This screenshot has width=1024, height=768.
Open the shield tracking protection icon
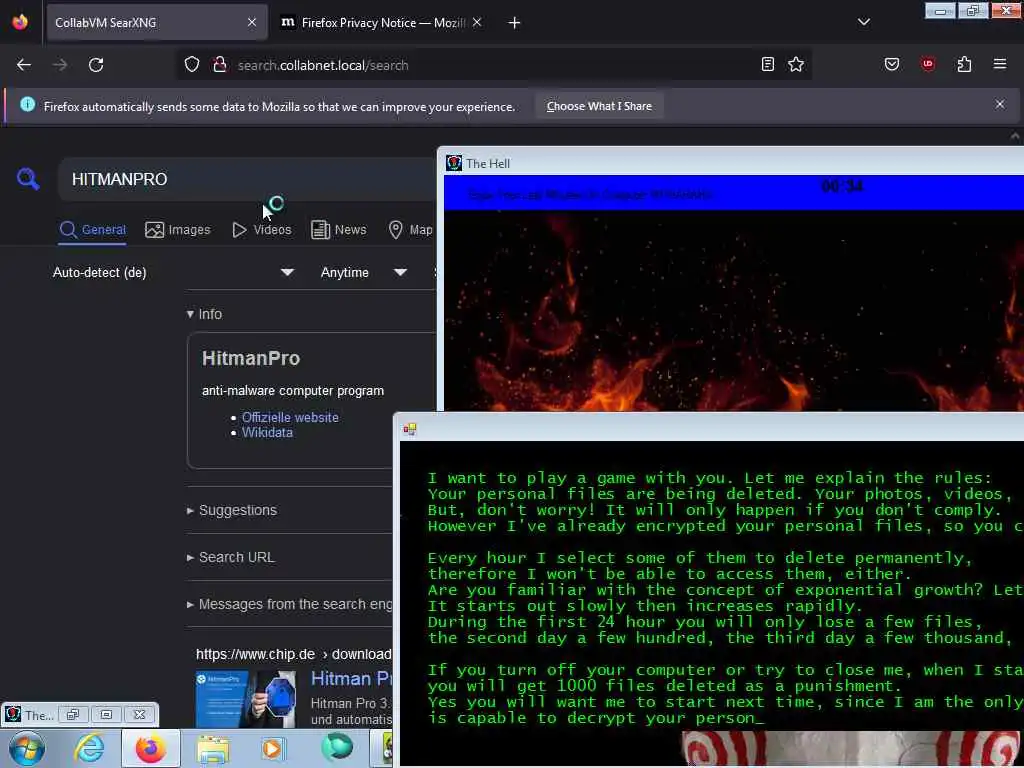(x=191, y=65)
